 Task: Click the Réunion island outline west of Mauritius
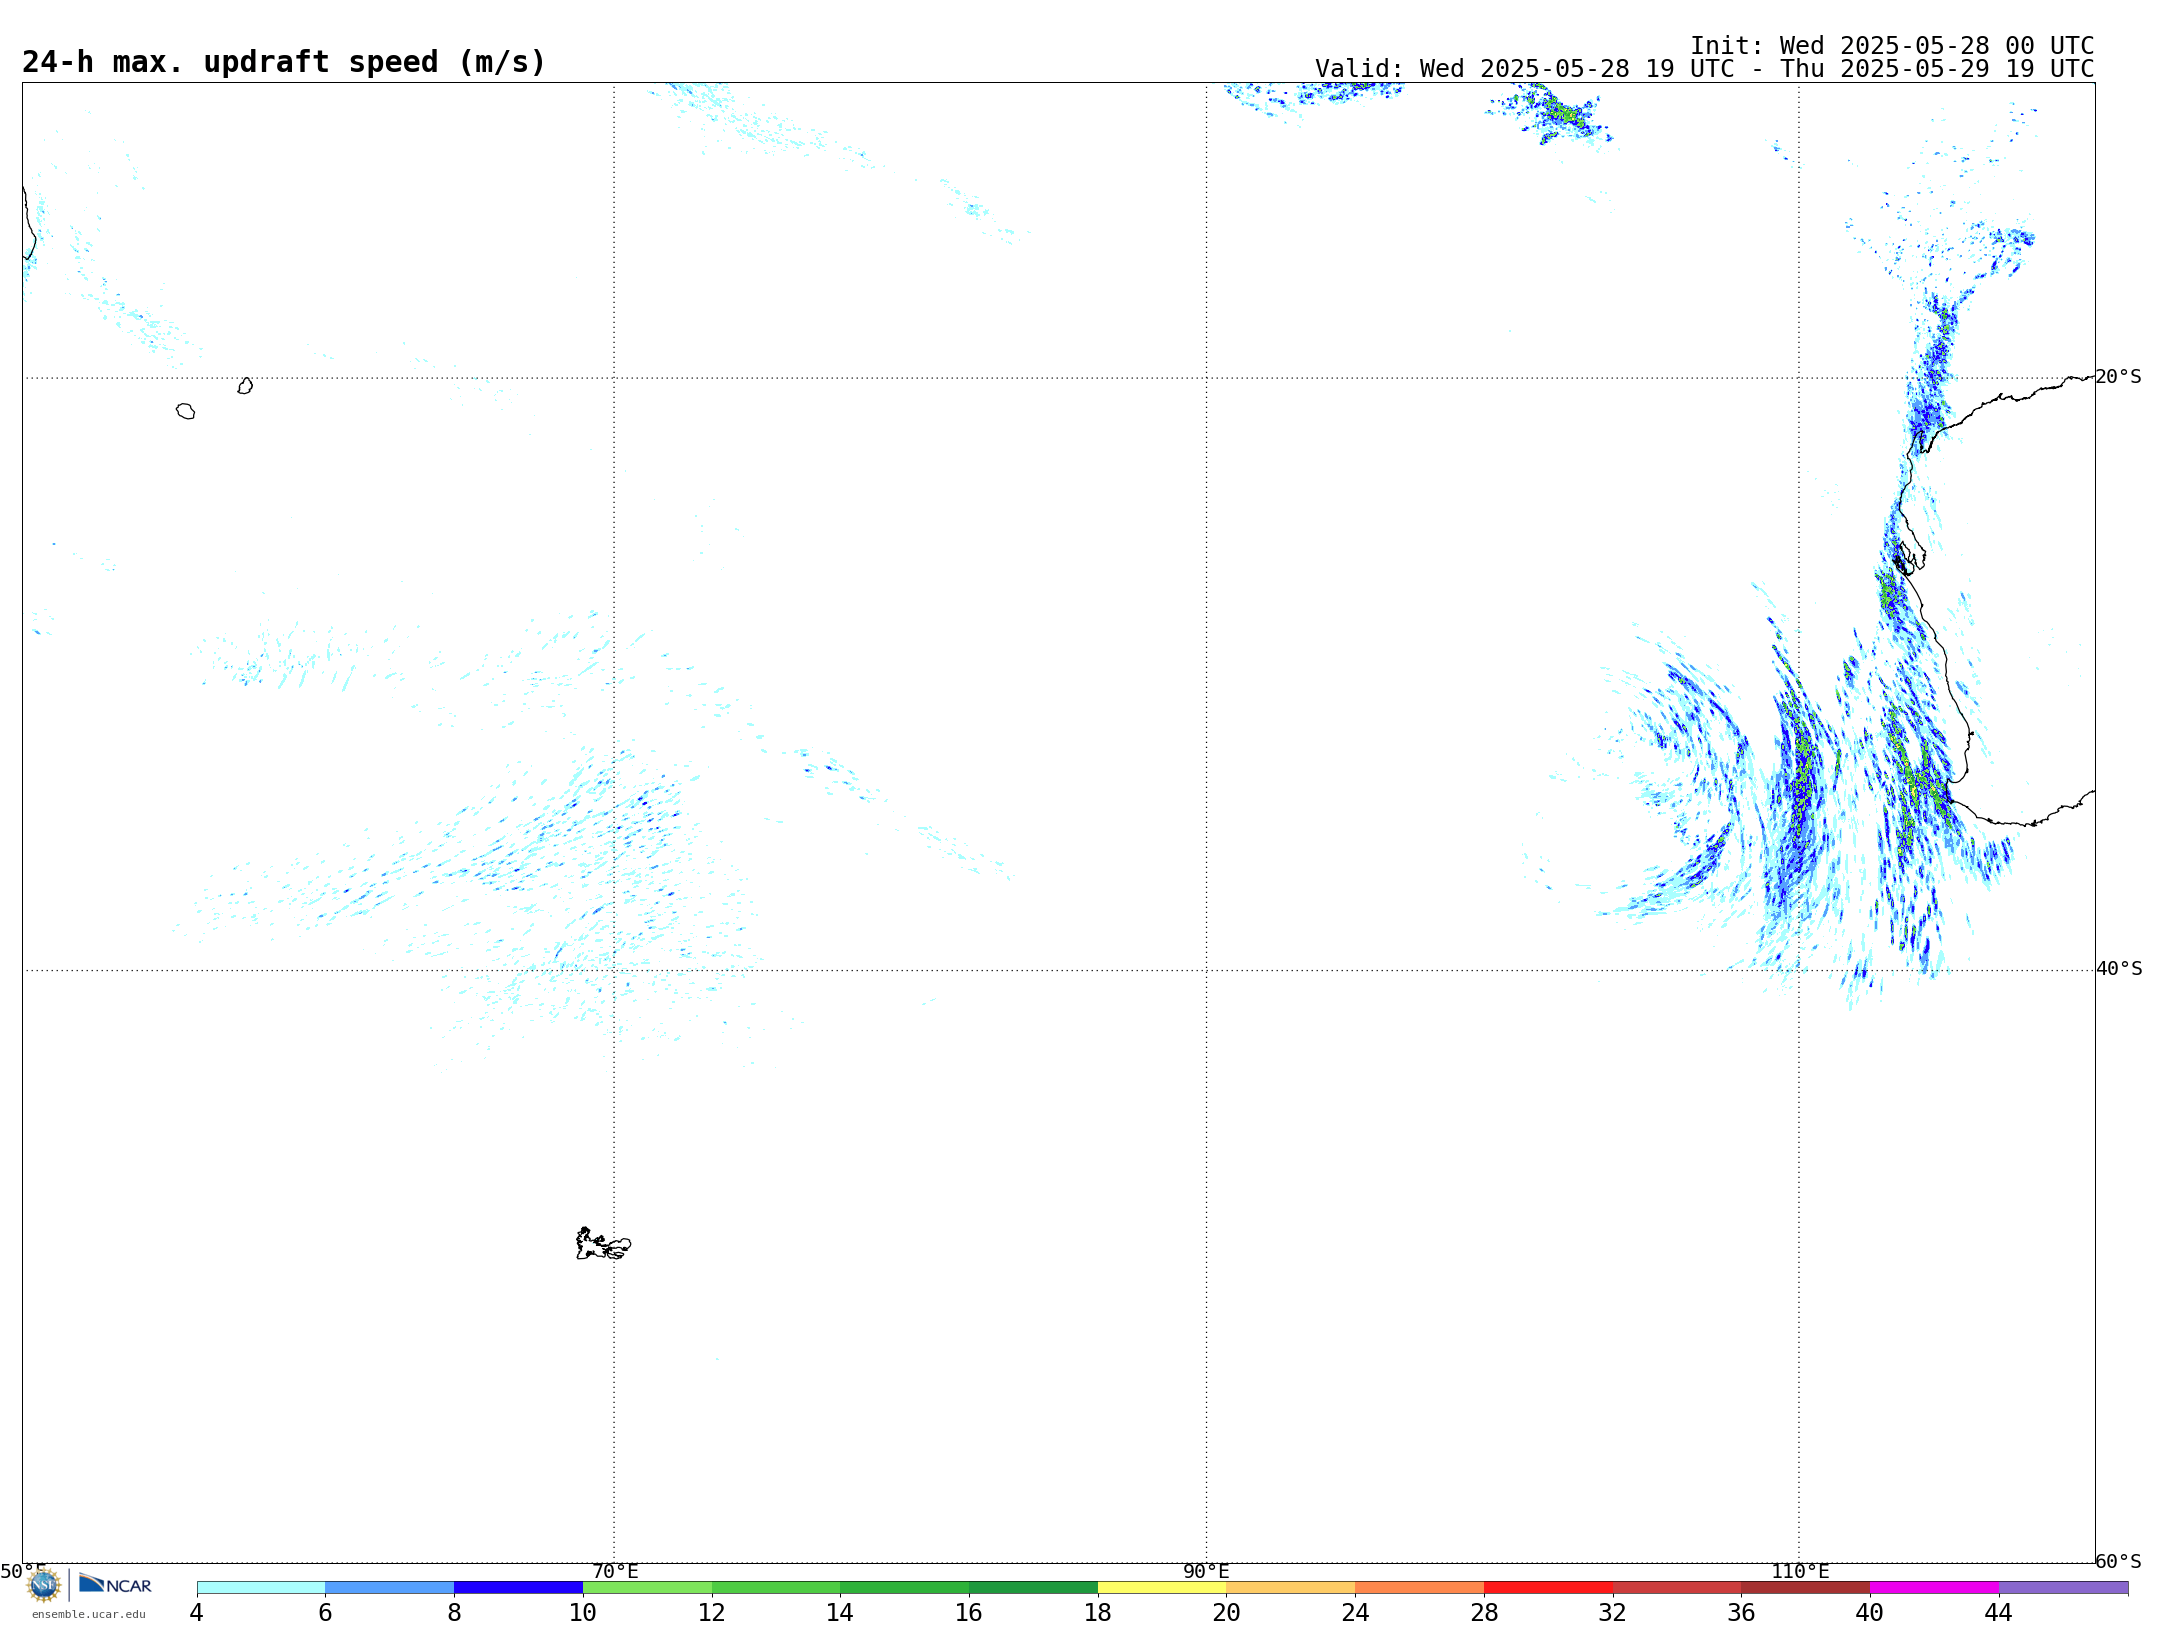click(x=185, y=411)
